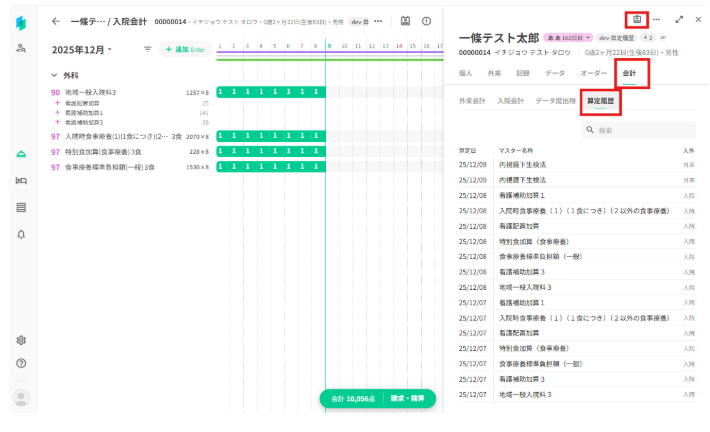The height and width of the screenshot is (432, 710).
Task: Expand 看護配置加算 sub-item plus sign
Action: pyautogui.click(x=57, y=102)
